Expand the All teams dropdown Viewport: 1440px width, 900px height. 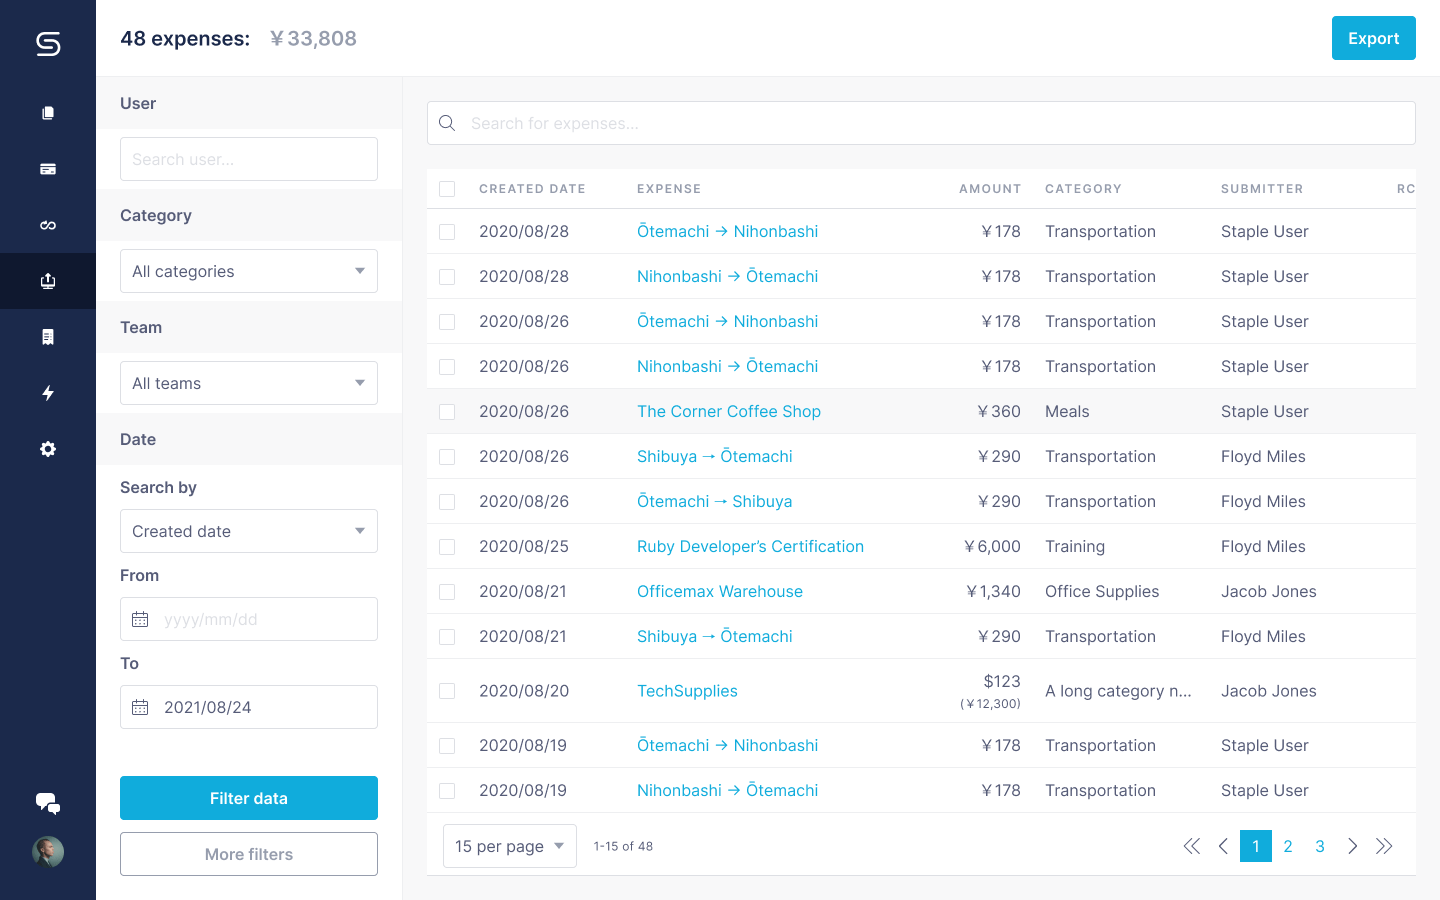(x=248, y=383)
